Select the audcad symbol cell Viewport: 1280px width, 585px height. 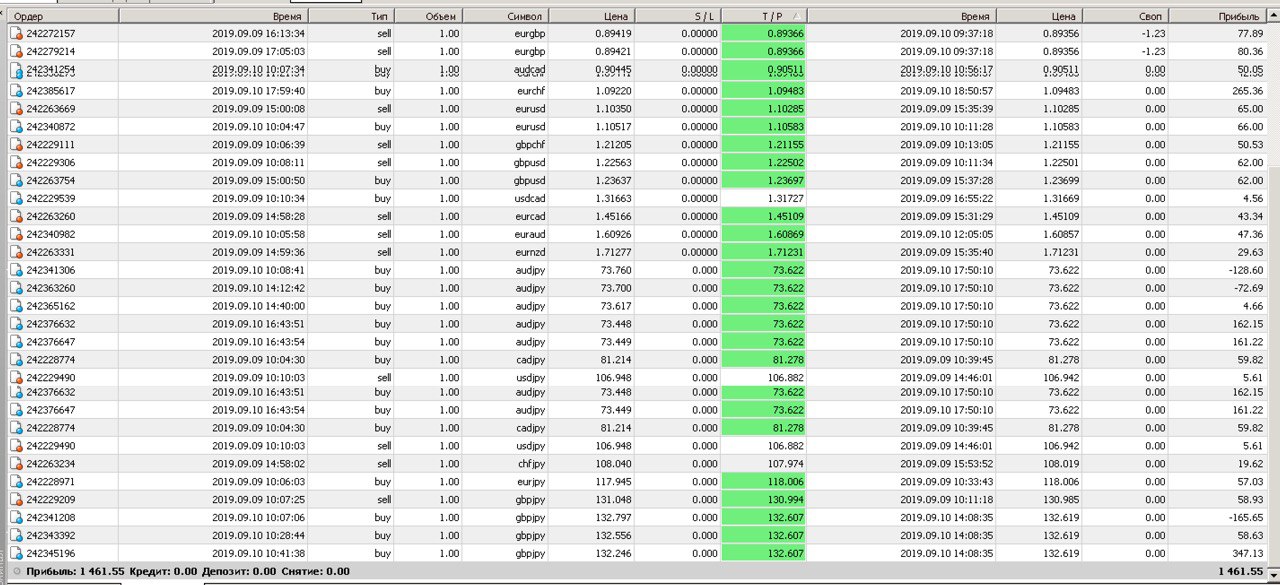(x=529, y=70)
